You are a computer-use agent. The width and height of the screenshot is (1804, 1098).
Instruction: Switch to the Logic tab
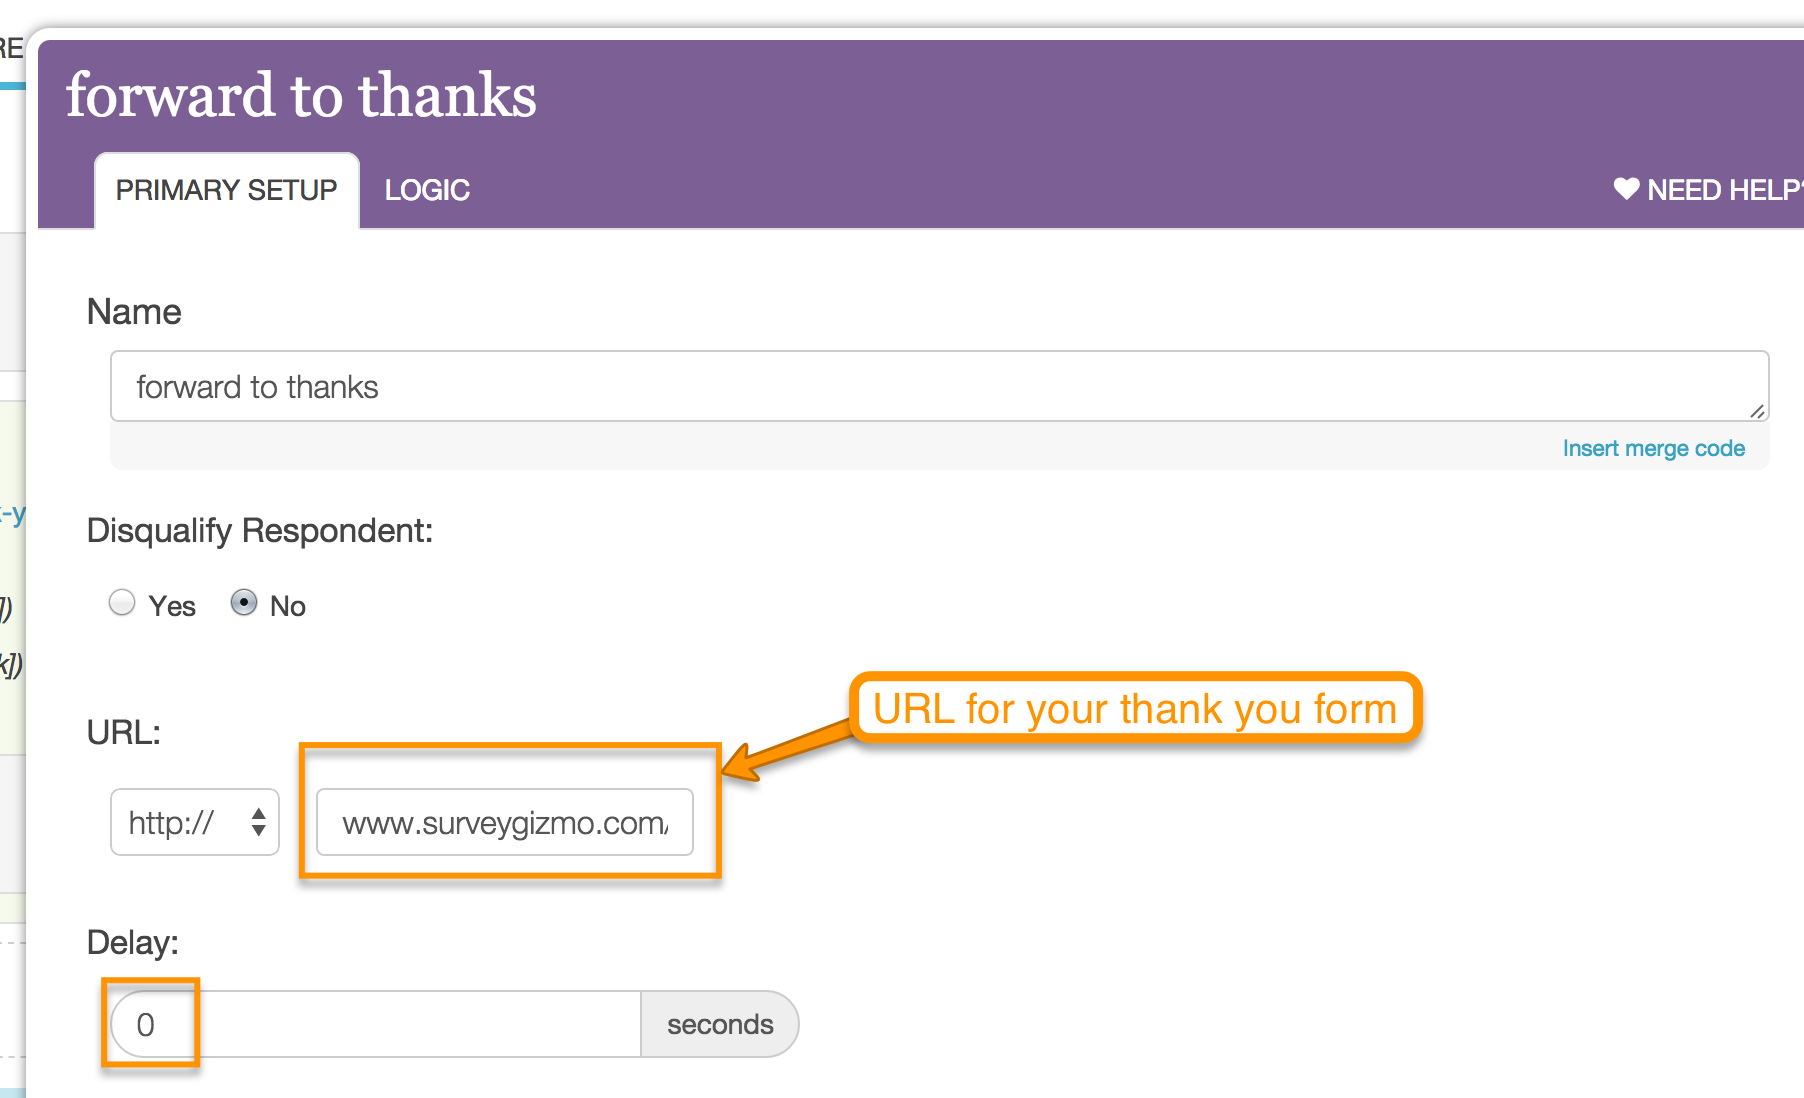pos(427,190)
